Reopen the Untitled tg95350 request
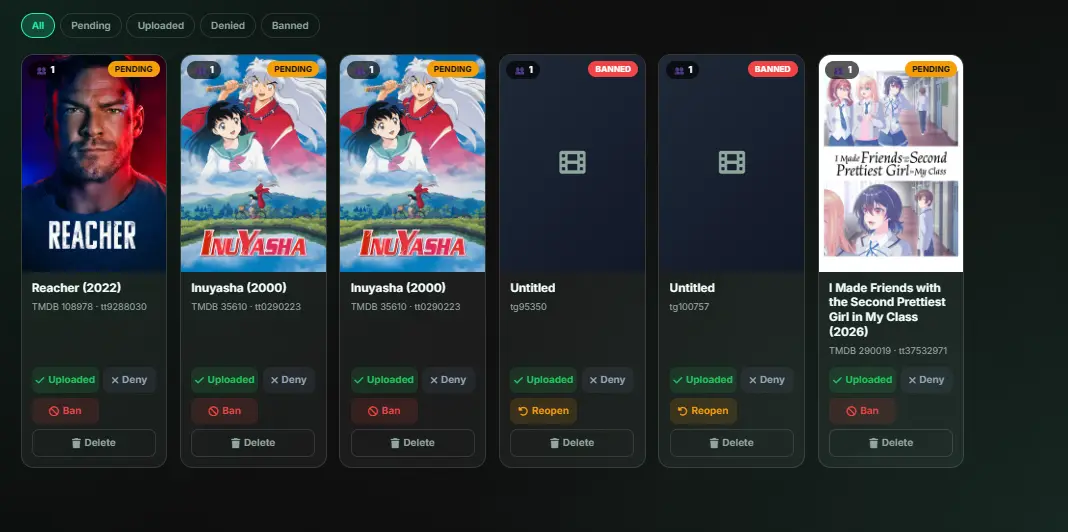 click(544, 411)
